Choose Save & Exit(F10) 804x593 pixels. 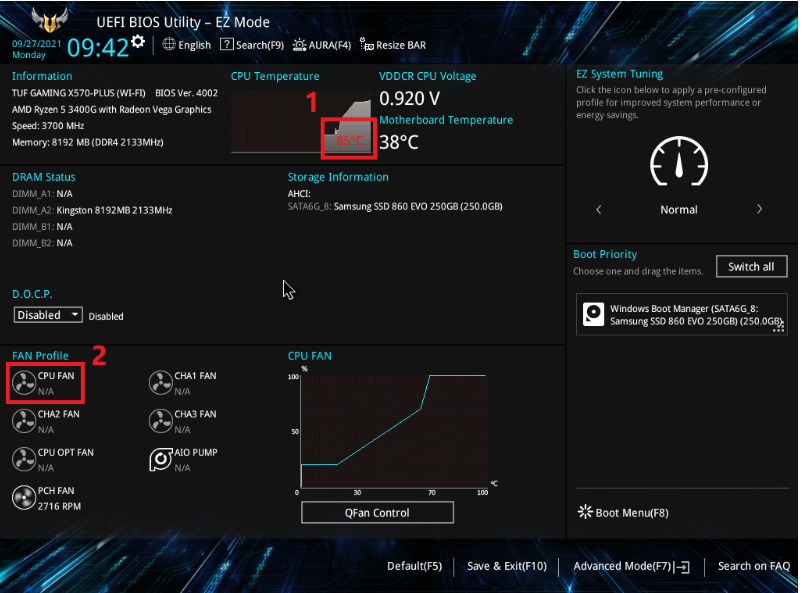[507, 566]
